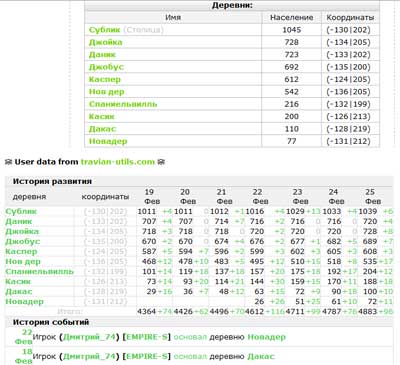Open Даник village in the Деревни table

102,55
